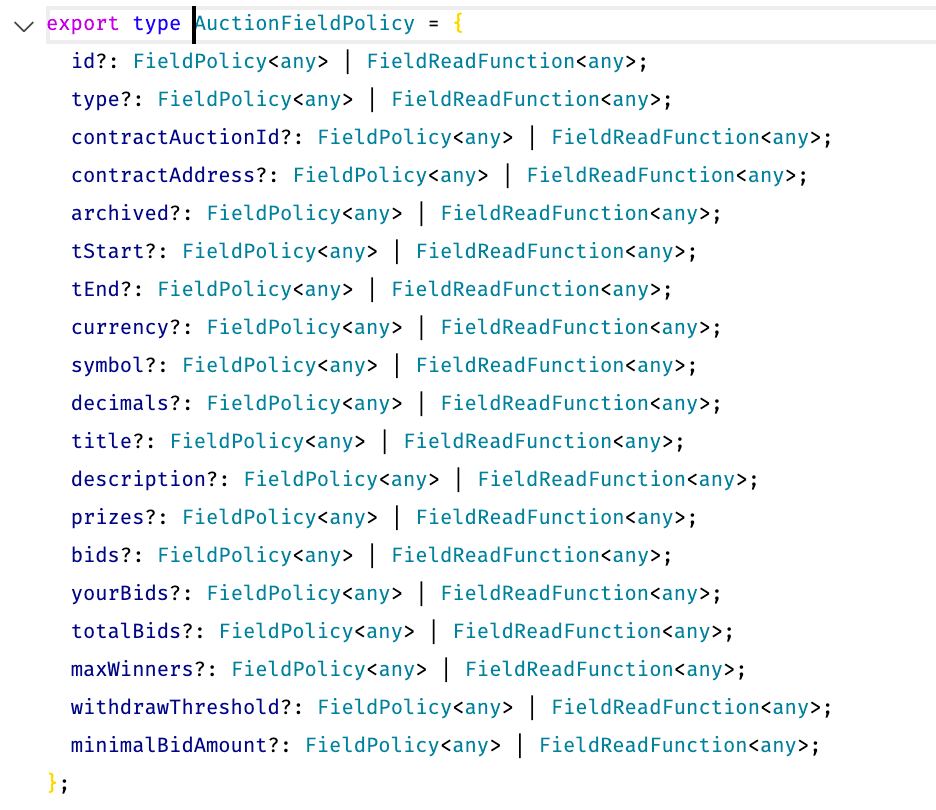The image size is (936, 810).
Task: Click the bids? property
Action: point(101,555)
